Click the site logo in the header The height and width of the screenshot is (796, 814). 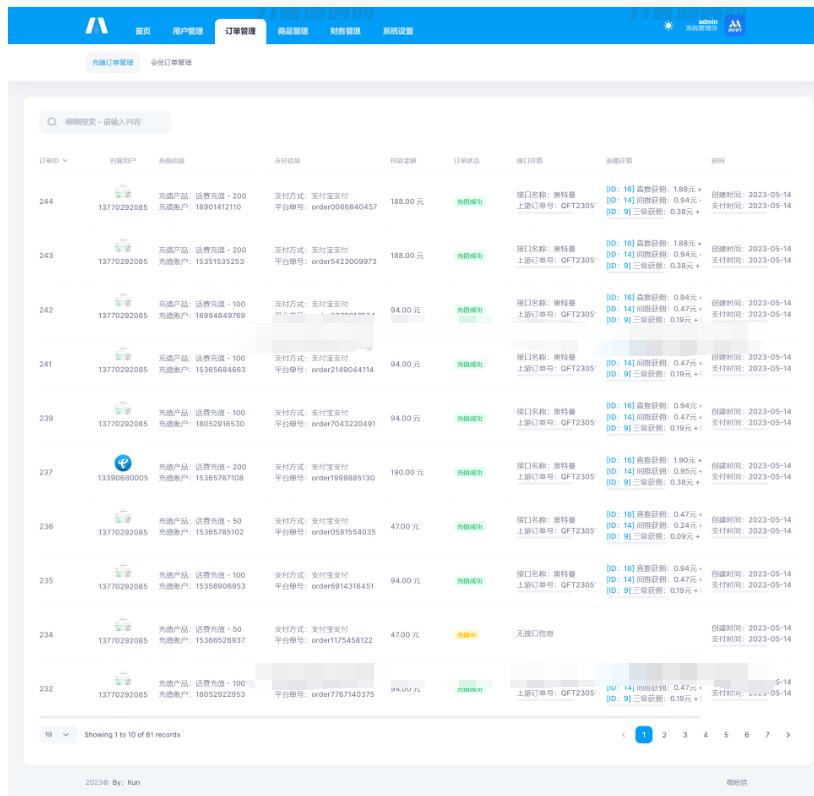point(97,26)
